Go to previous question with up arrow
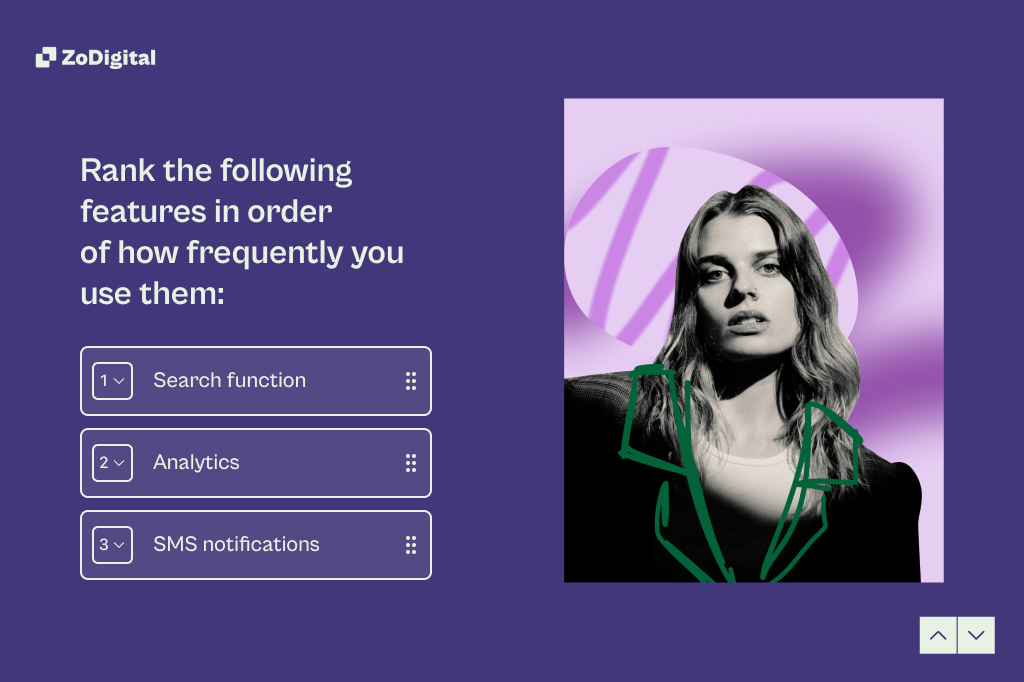This screenshot has width=1024, height=682. (938, 635)
